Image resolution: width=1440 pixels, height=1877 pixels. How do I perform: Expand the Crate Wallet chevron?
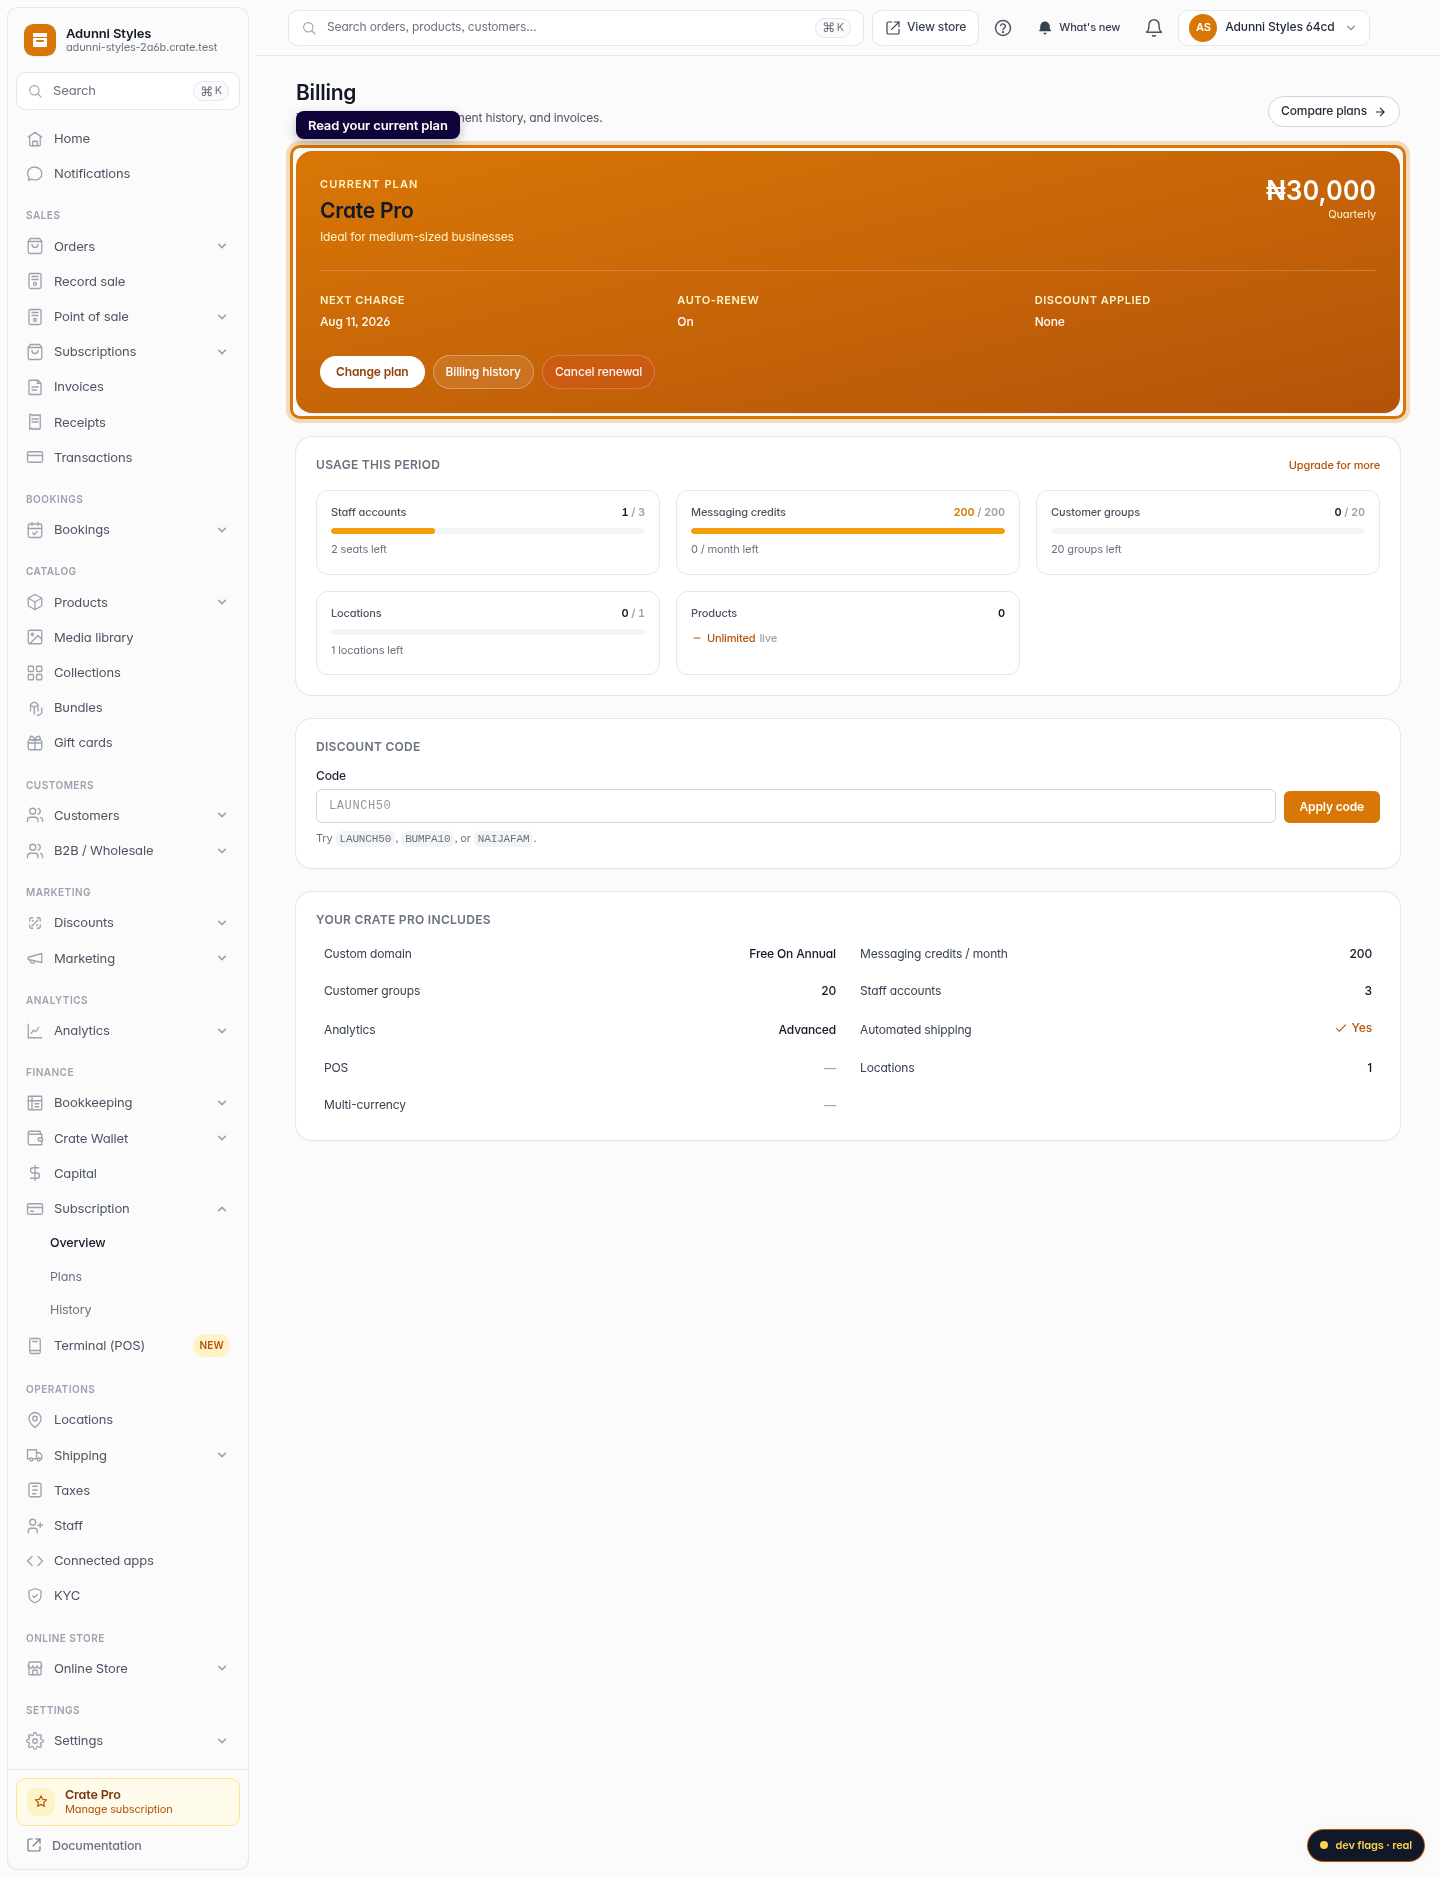(x=222, y=1139)
